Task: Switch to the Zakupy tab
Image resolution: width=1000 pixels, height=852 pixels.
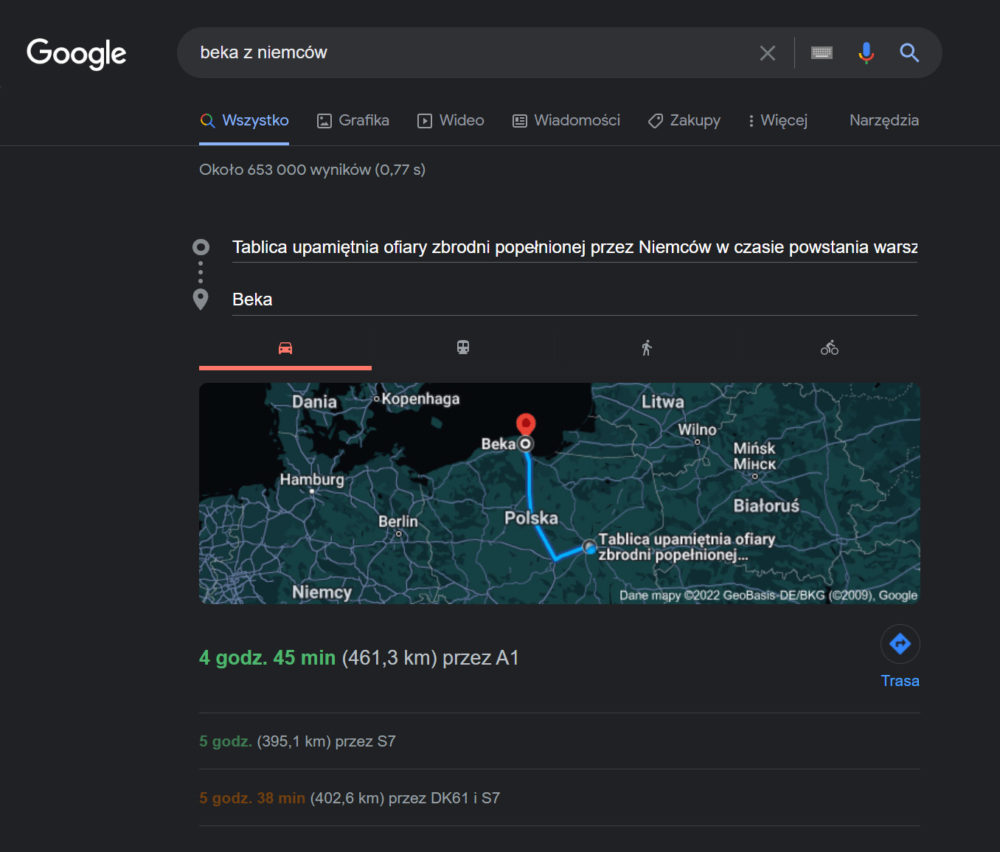Action: 684,121
